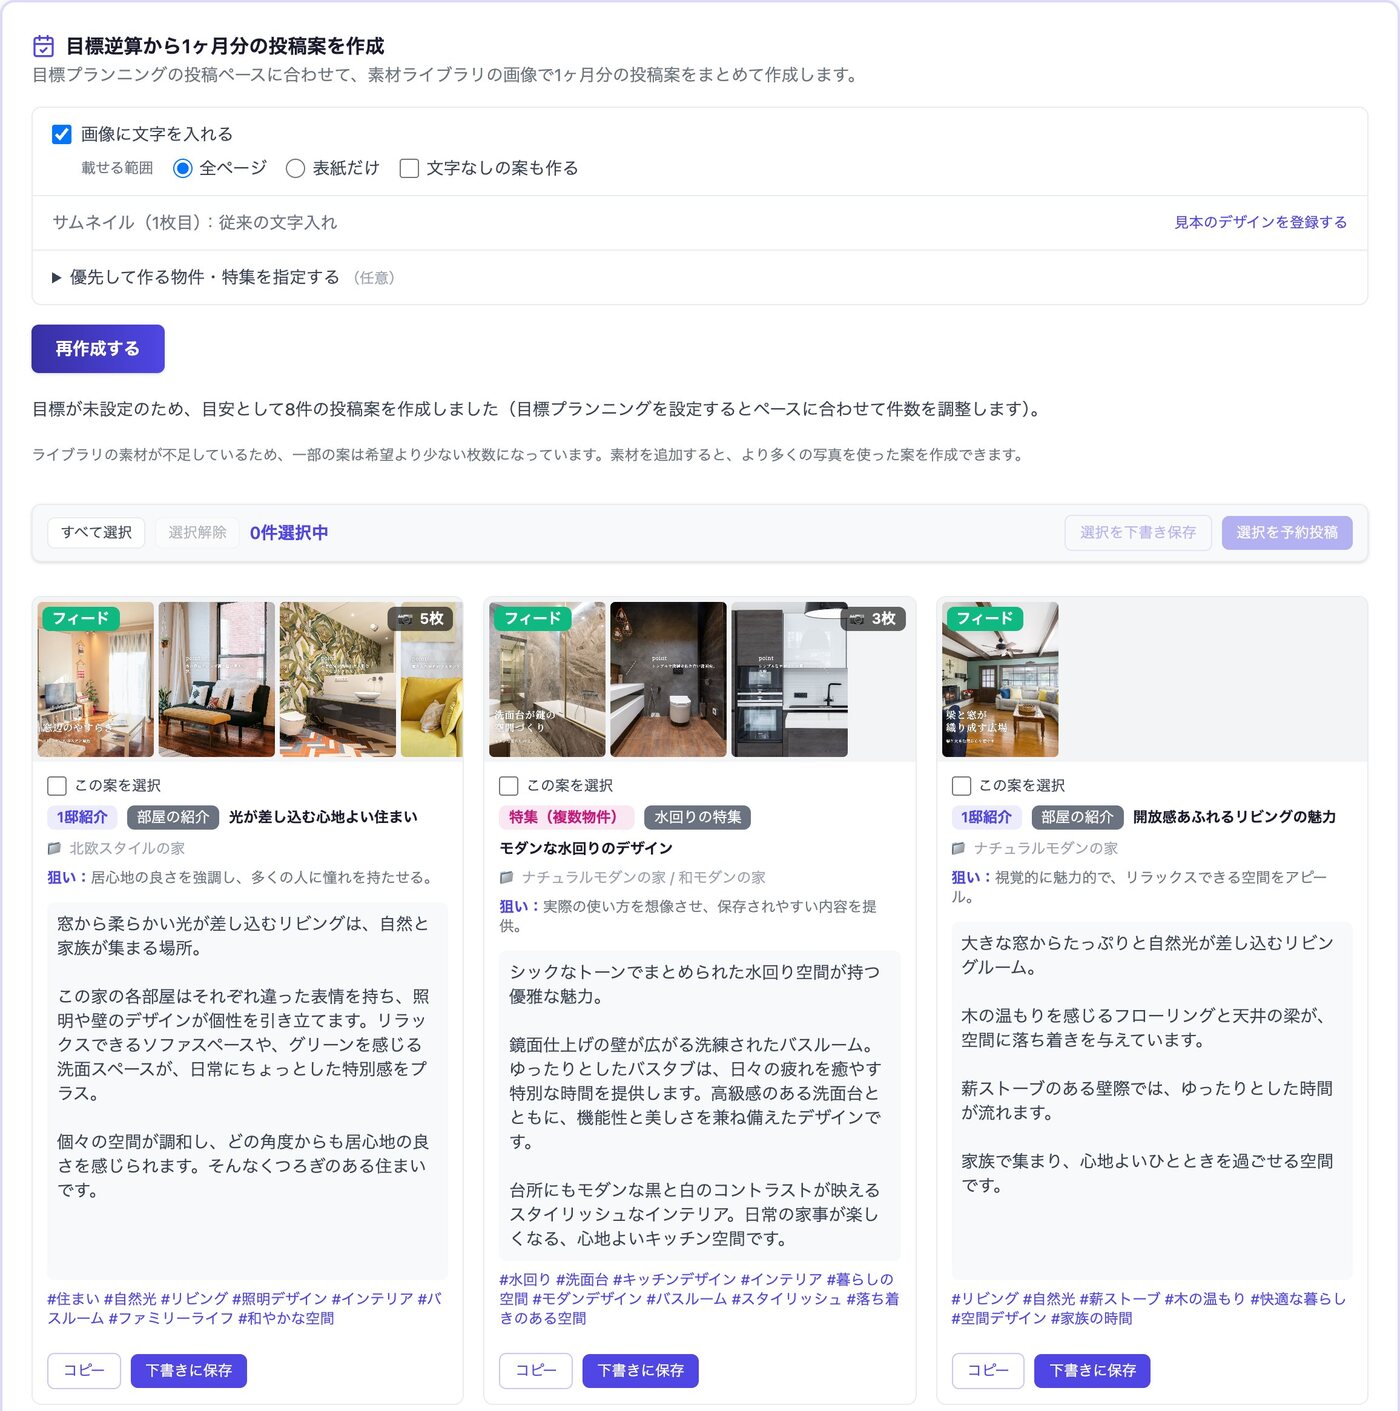Click the #ファミリーライフ hashtag

point(171,1318)
